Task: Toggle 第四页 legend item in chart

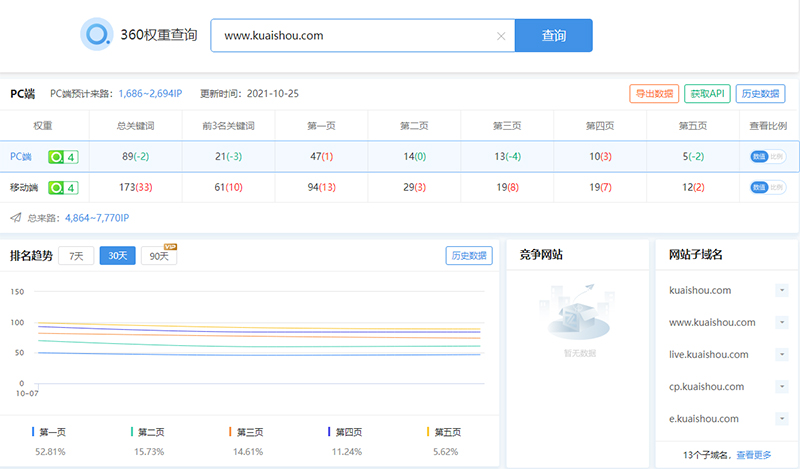Action: tap(345, 432)
